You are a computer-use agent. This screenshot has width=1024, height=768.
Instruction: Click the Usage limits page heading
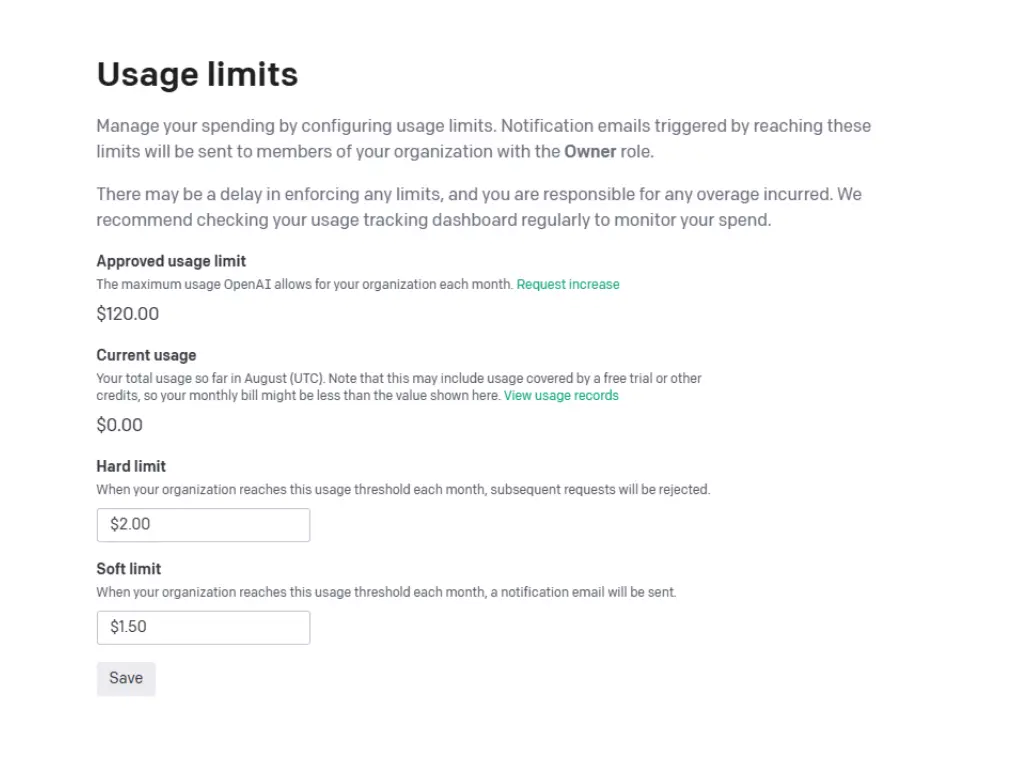197,75
